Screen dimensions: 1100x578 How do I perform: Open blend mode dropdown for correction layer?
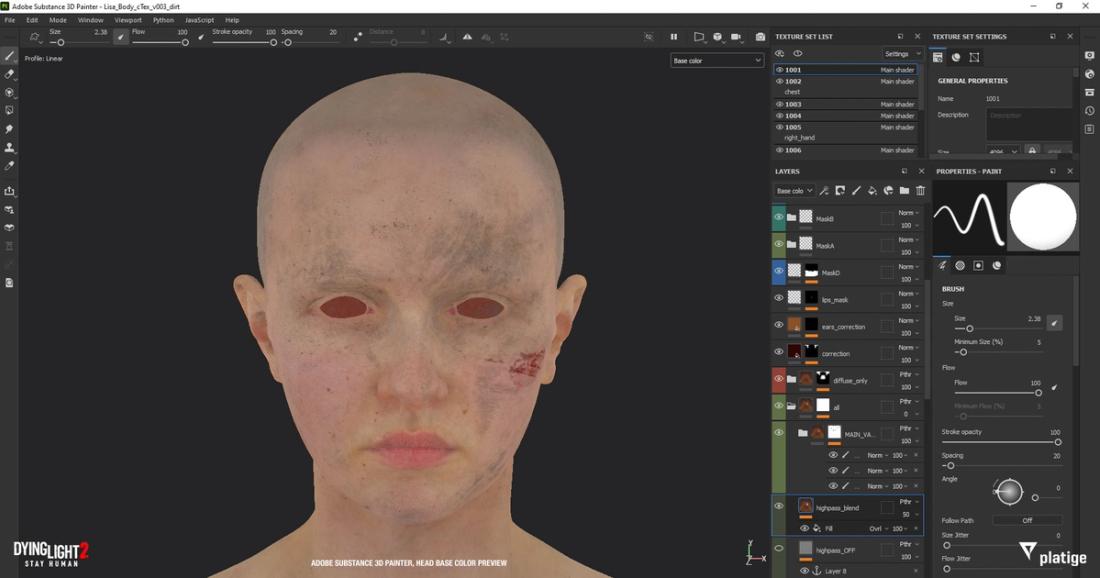click(x=908, y=347)
